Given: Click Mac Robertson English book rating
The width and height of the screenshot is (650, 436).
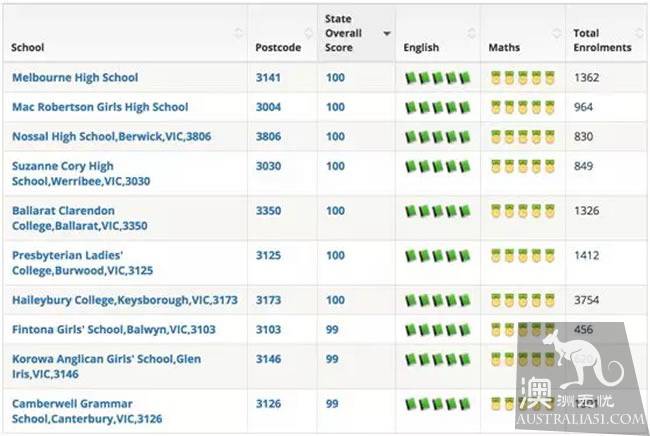Looking at the screenshot, I should click(438, 107).
